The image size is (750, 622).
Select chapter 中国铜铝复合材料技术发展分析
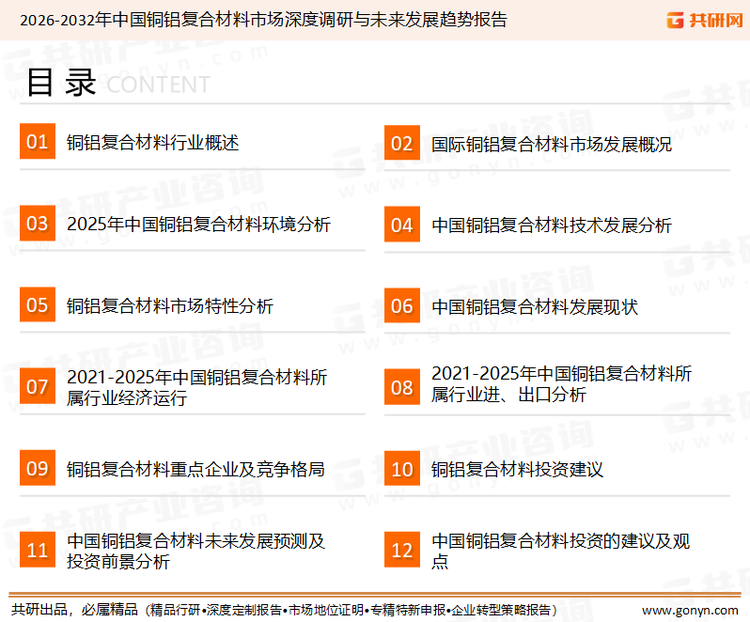[551, 226]
